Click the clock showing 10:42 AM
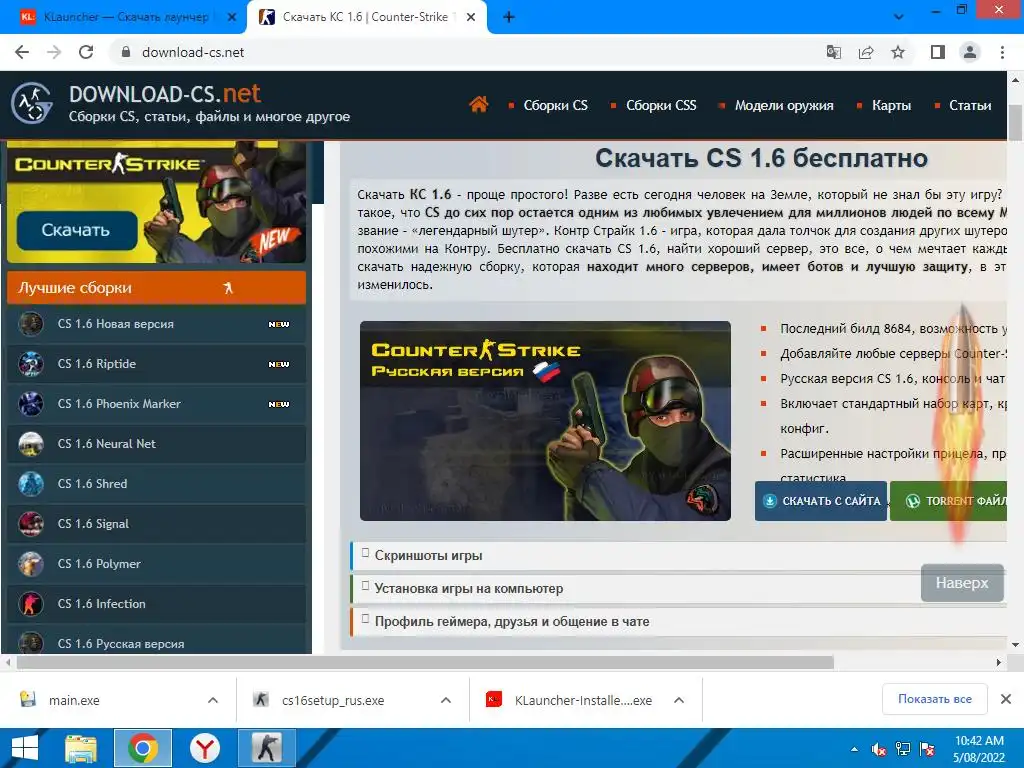 (979, 741)
